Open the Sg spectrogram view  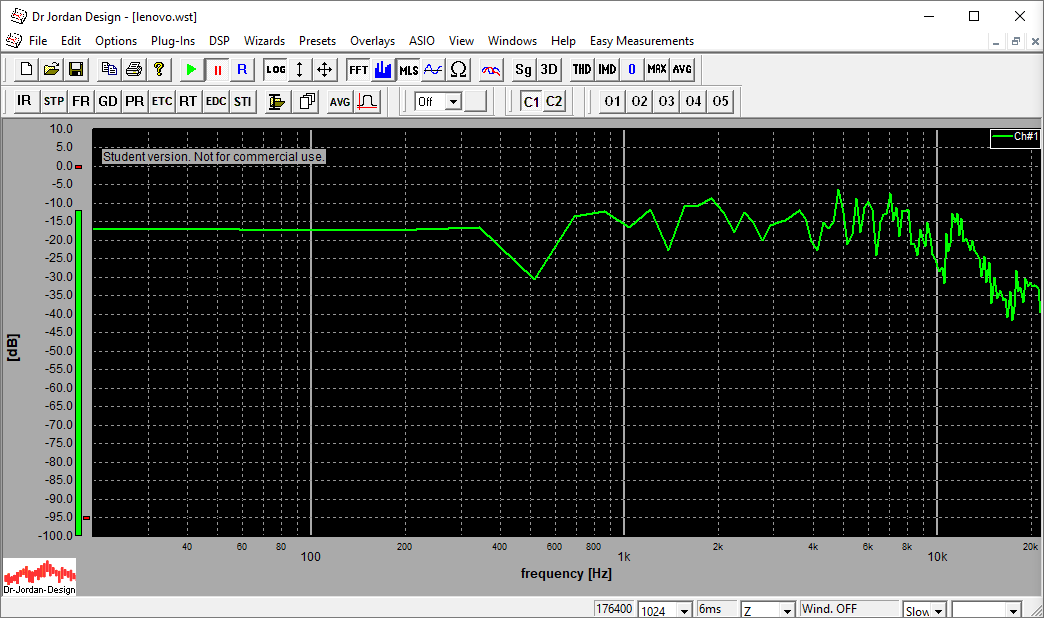[523, 69]
